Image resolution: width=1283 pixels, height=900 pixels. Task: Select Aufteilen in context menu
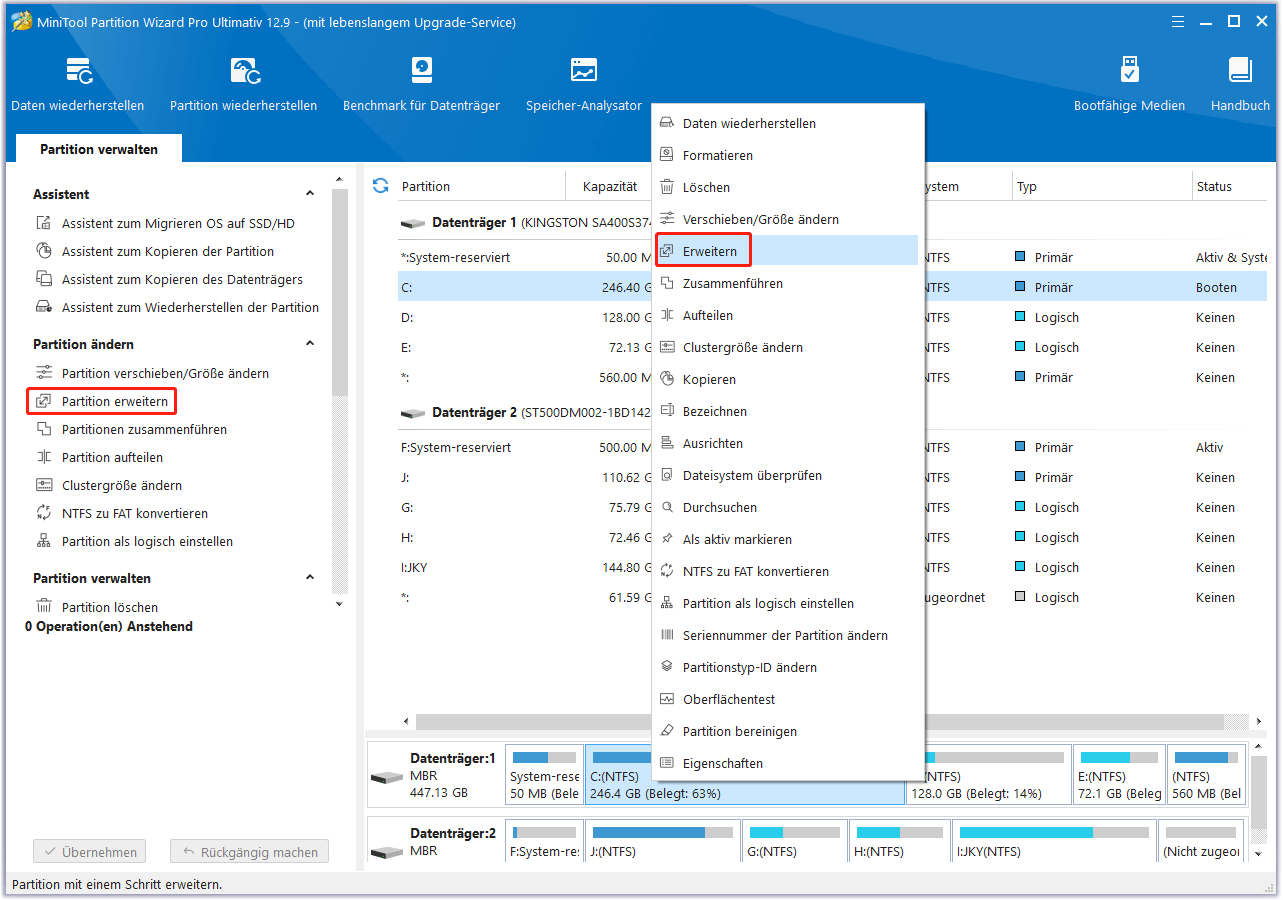click(x=787, y=316)
